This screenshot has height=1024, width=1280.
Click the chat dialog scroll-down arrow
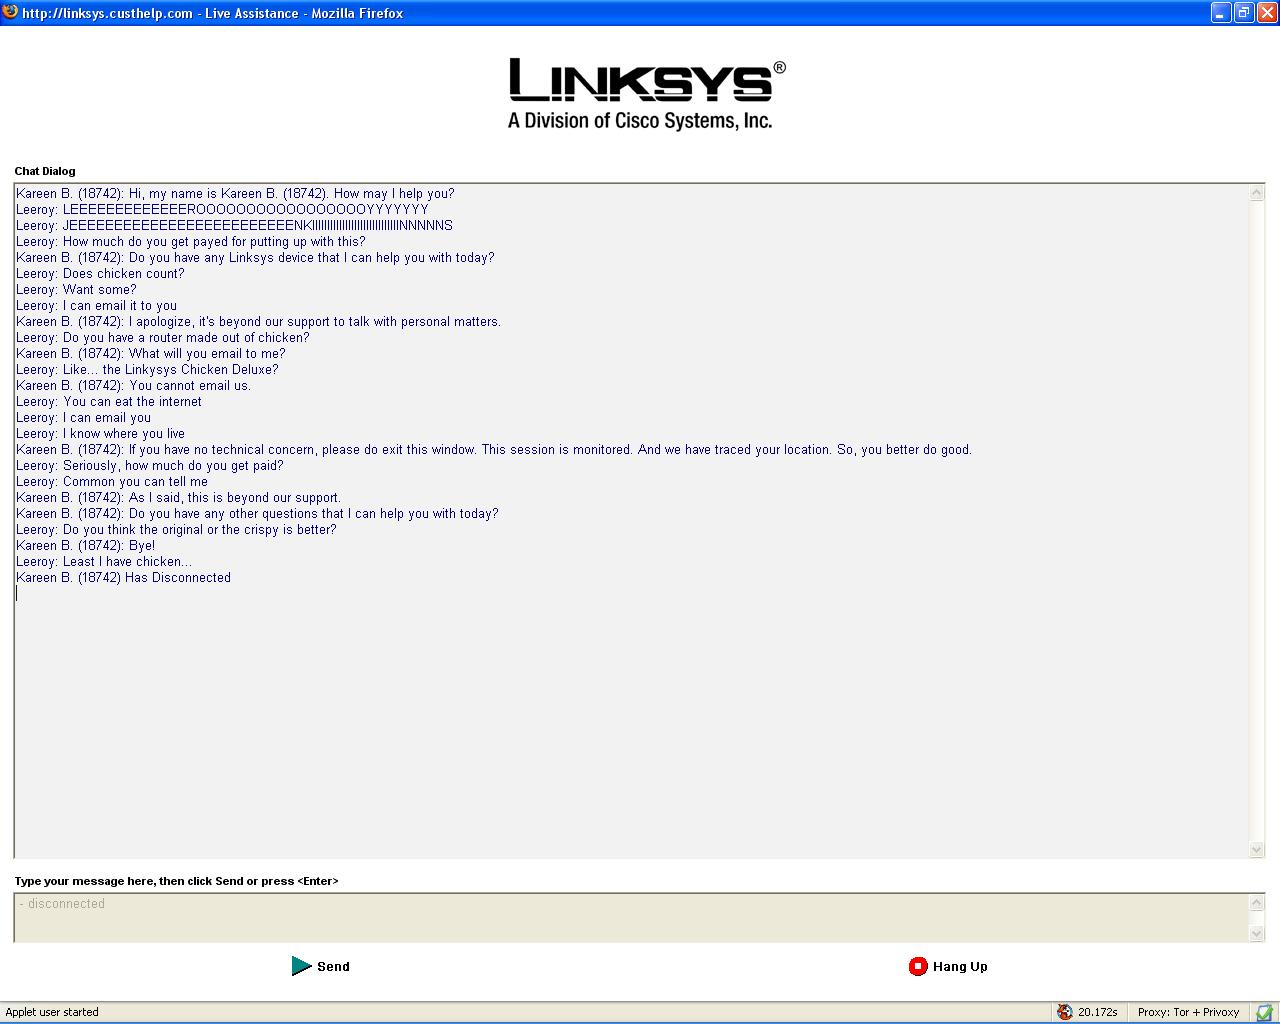point(1257,849)
